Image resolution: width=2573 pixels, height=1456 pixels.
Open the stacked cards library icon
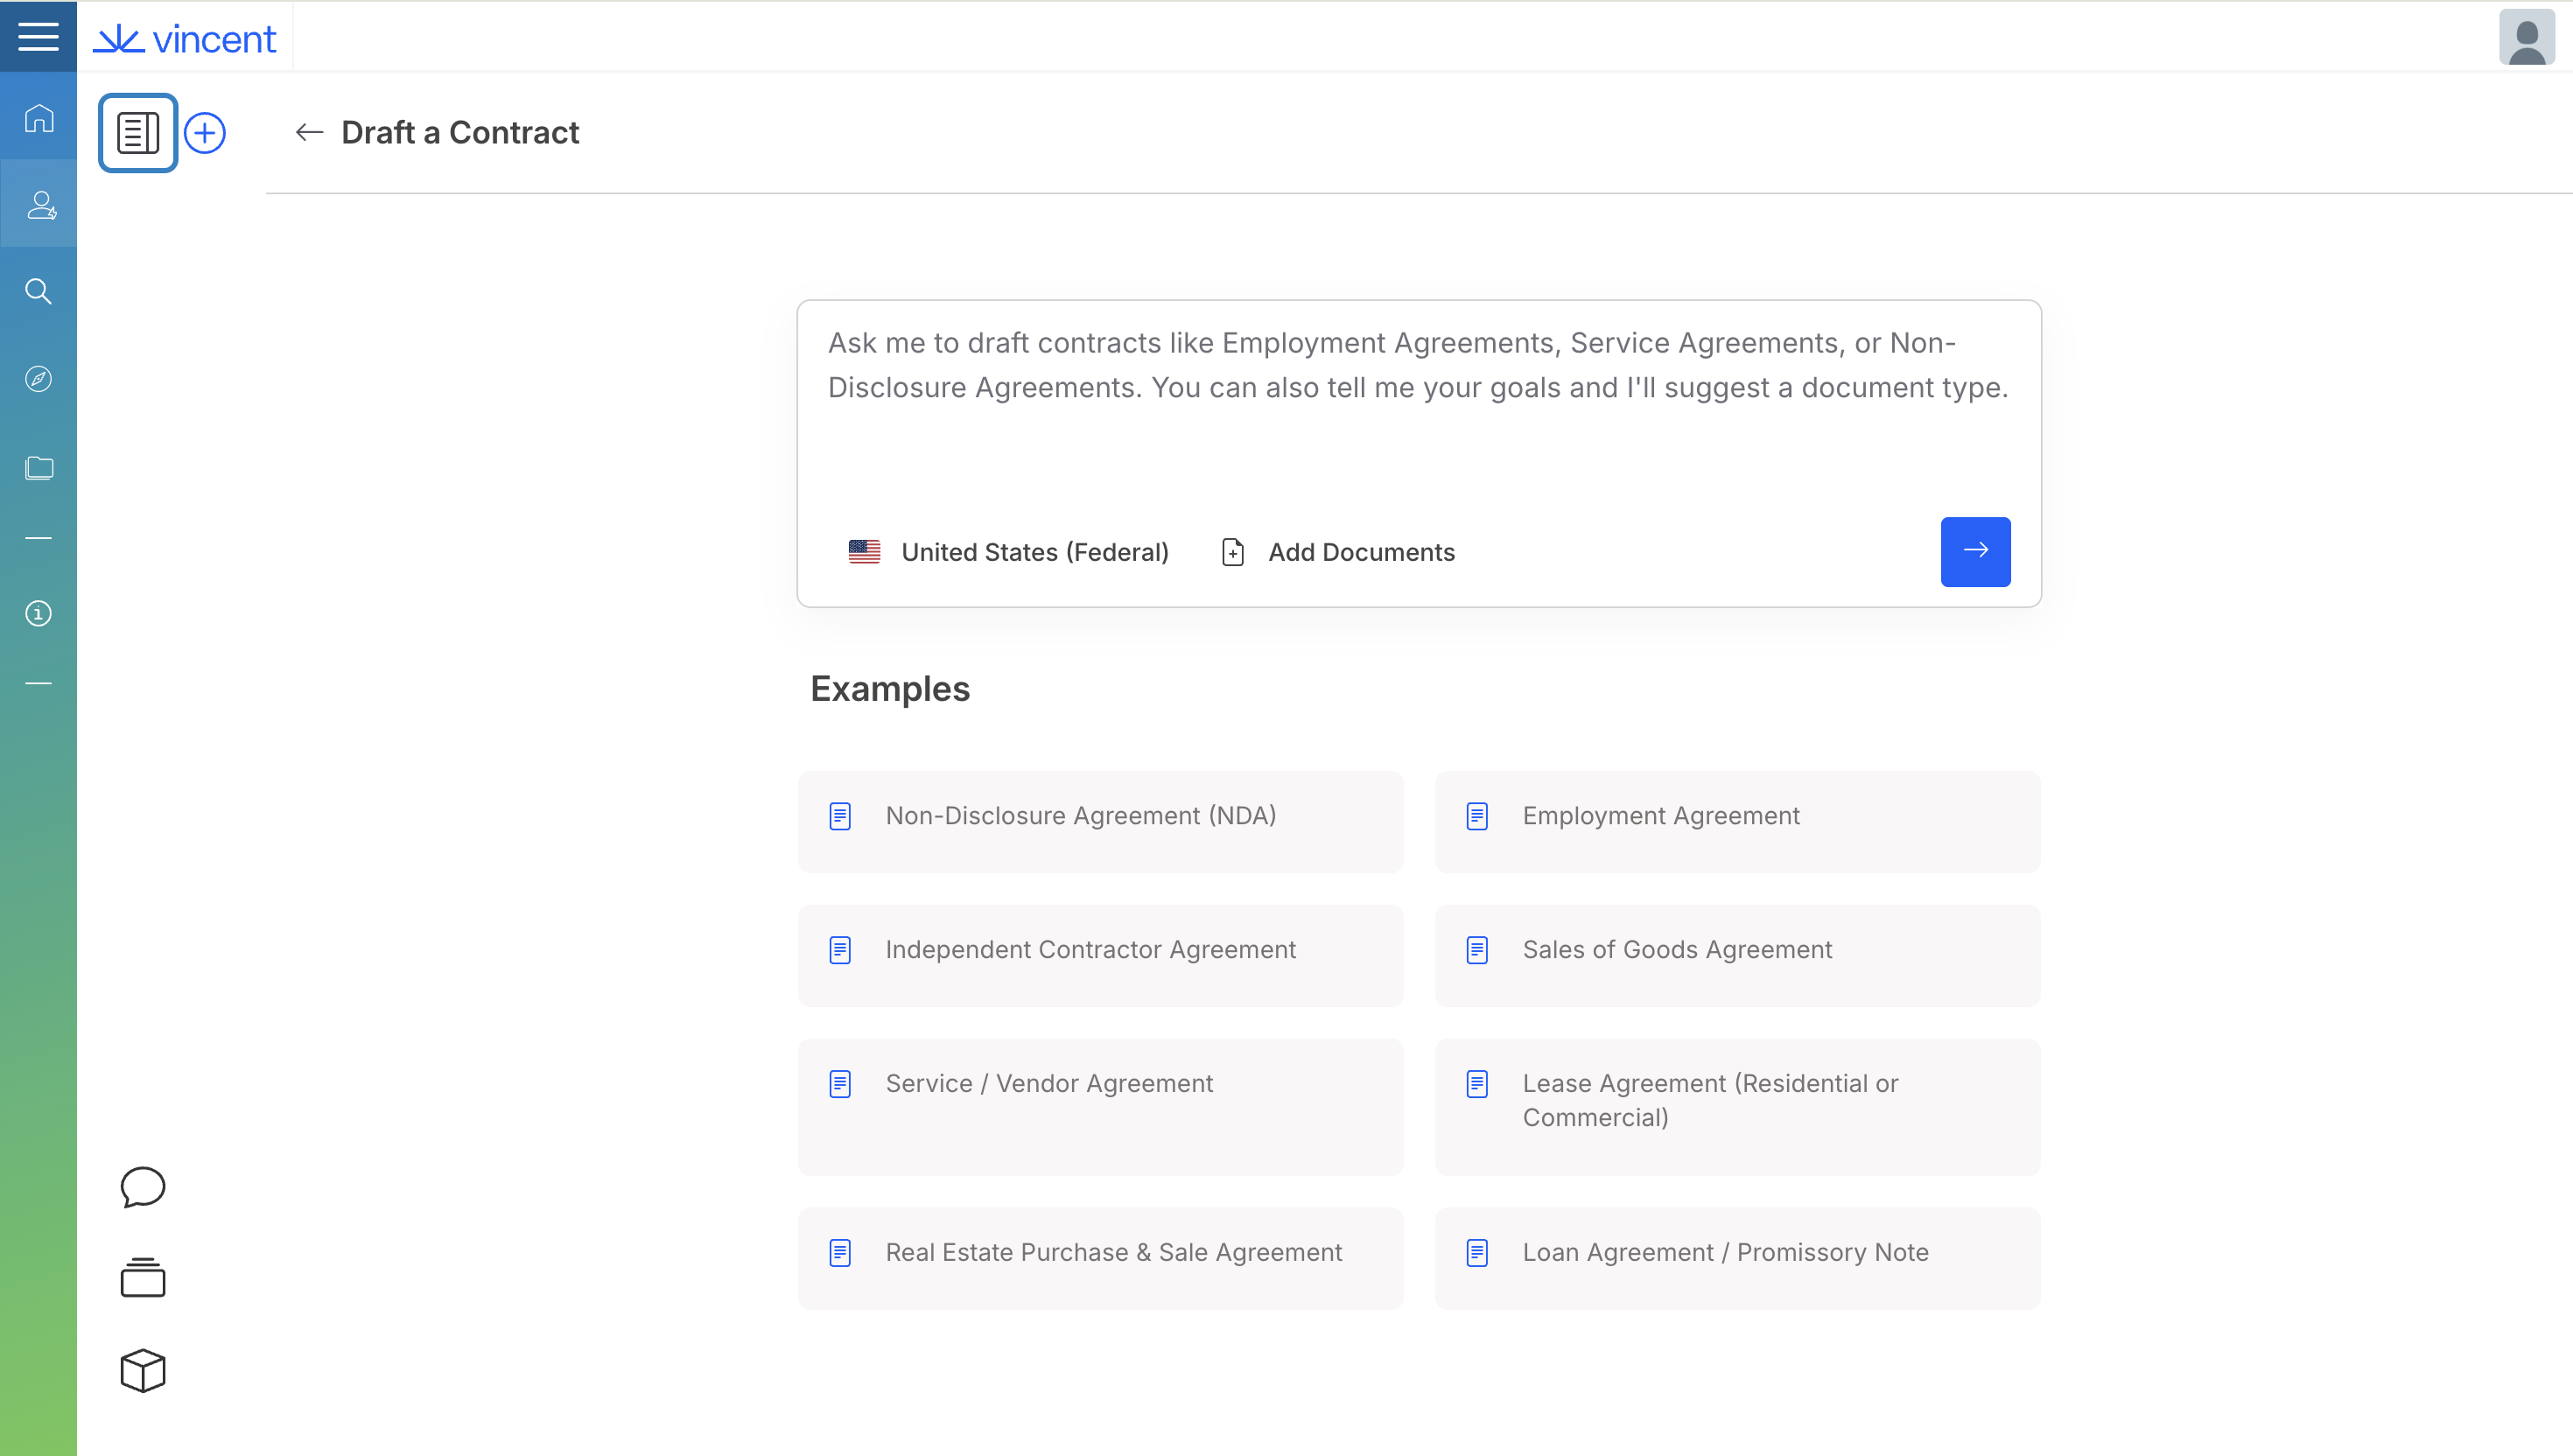[x=142, y=1278]
